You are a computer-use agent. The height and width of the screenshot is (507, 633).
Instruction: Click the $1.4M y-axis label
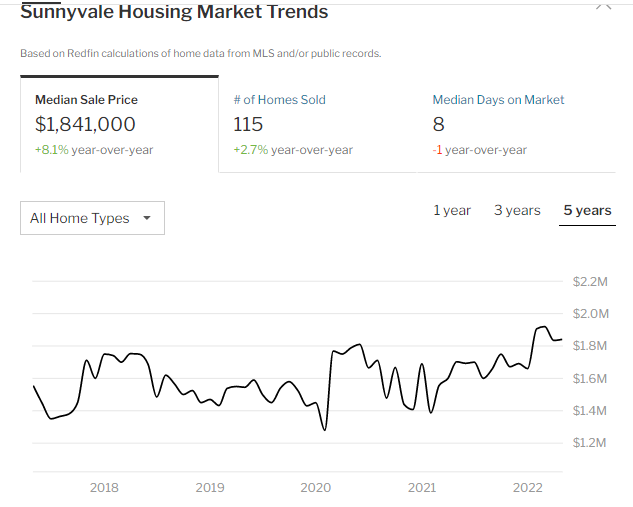590,411
